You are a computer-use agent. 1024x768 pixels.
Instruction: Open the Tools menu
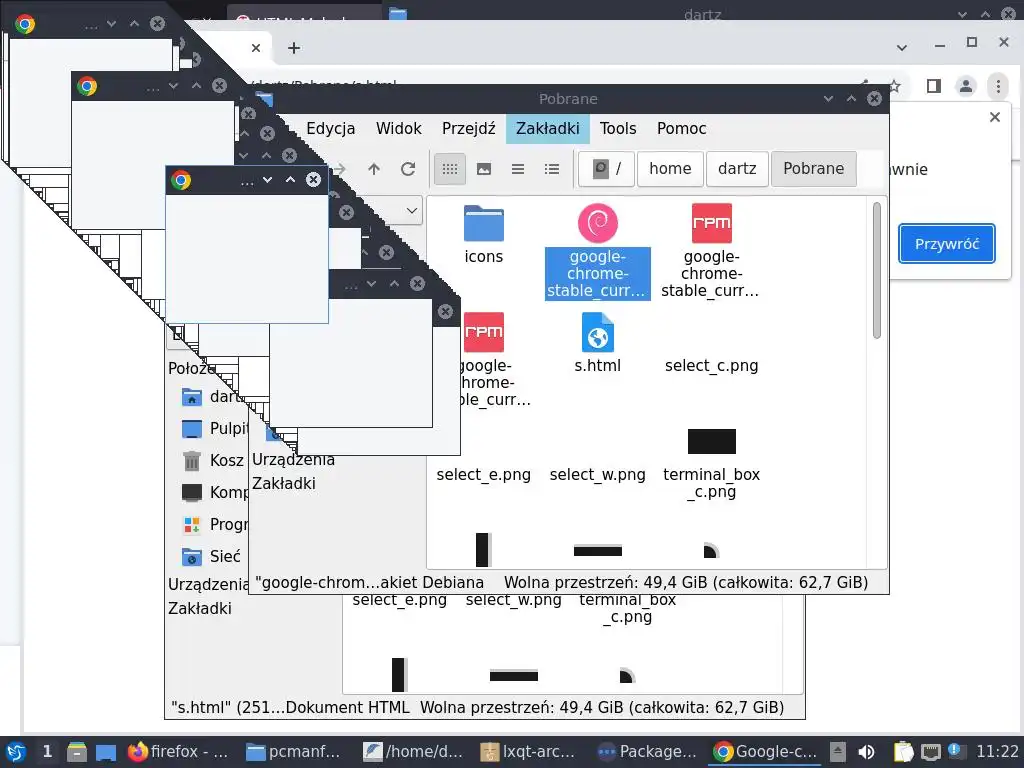[618, 129]
